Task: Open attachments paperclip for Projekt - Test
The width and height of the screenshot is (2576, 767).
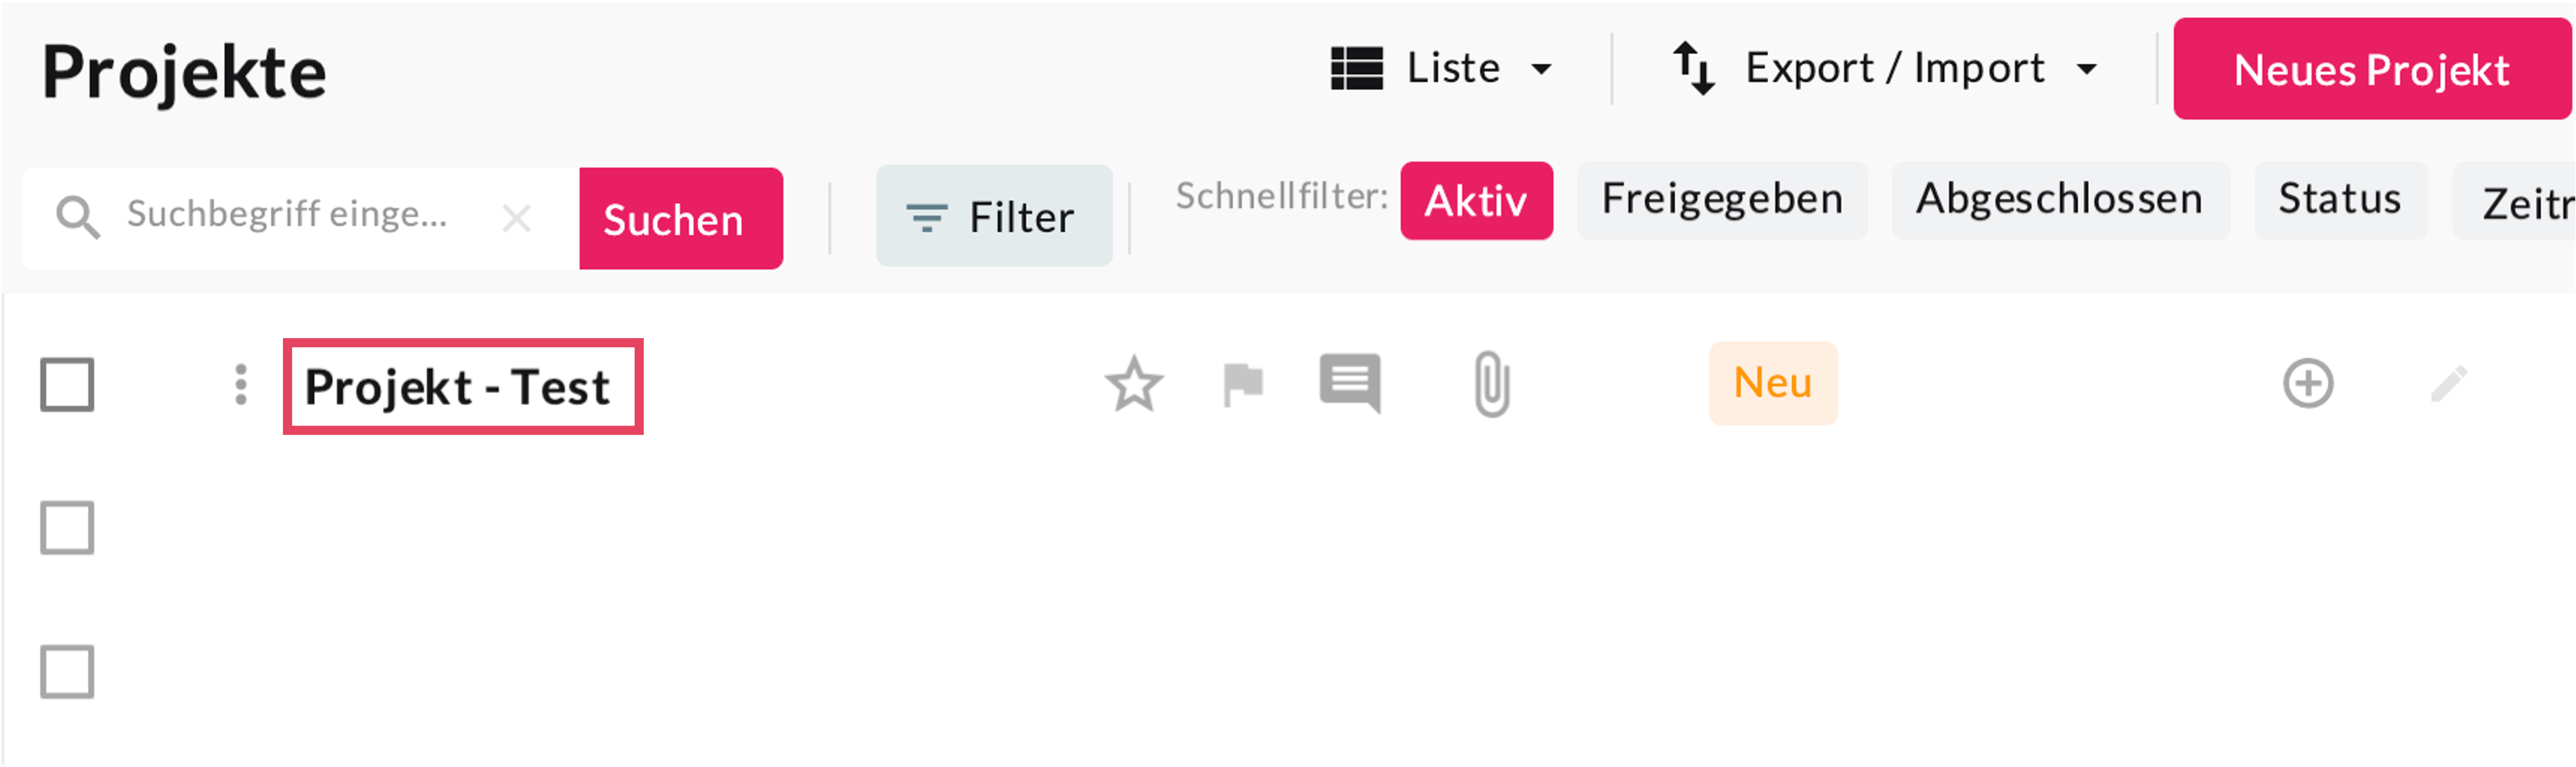Action: pos(1491,384)
